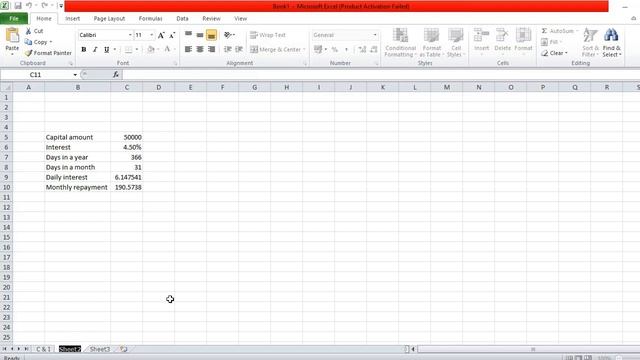Click the Cut scissors icon

(28, 31)
